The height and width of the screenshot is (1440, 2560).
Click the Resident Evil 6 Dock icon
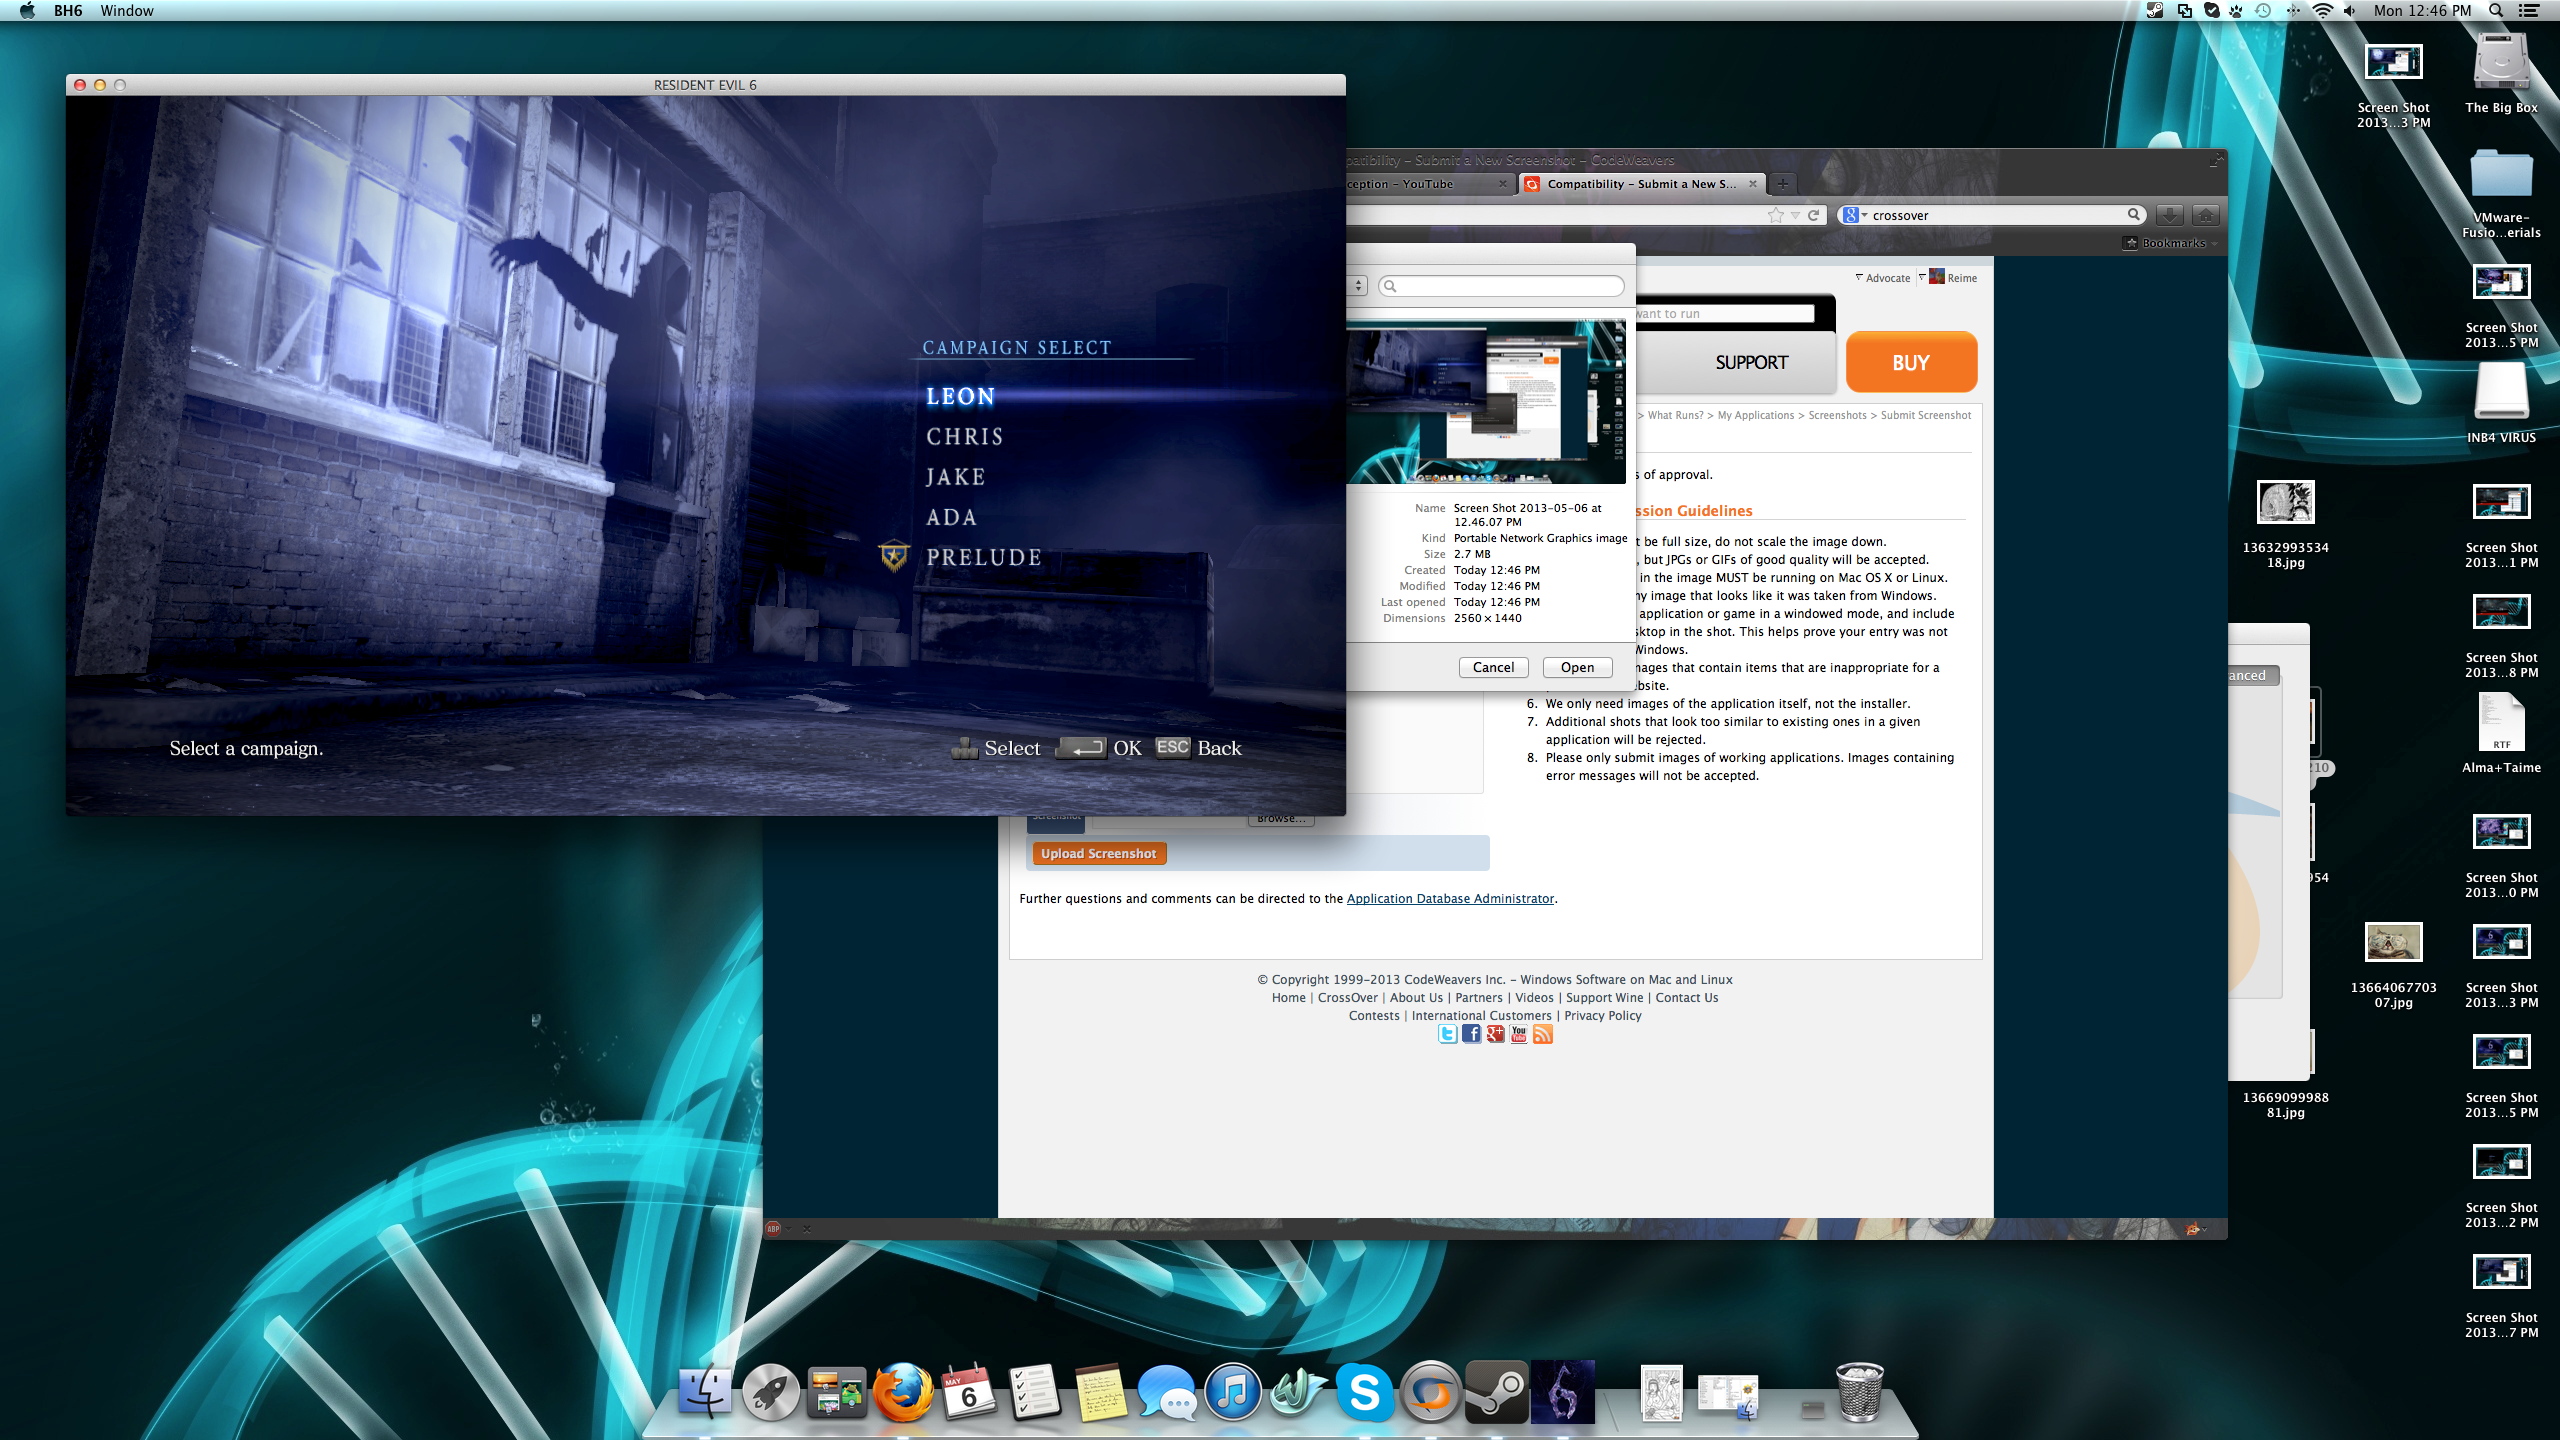(x=1562, y=1391)
